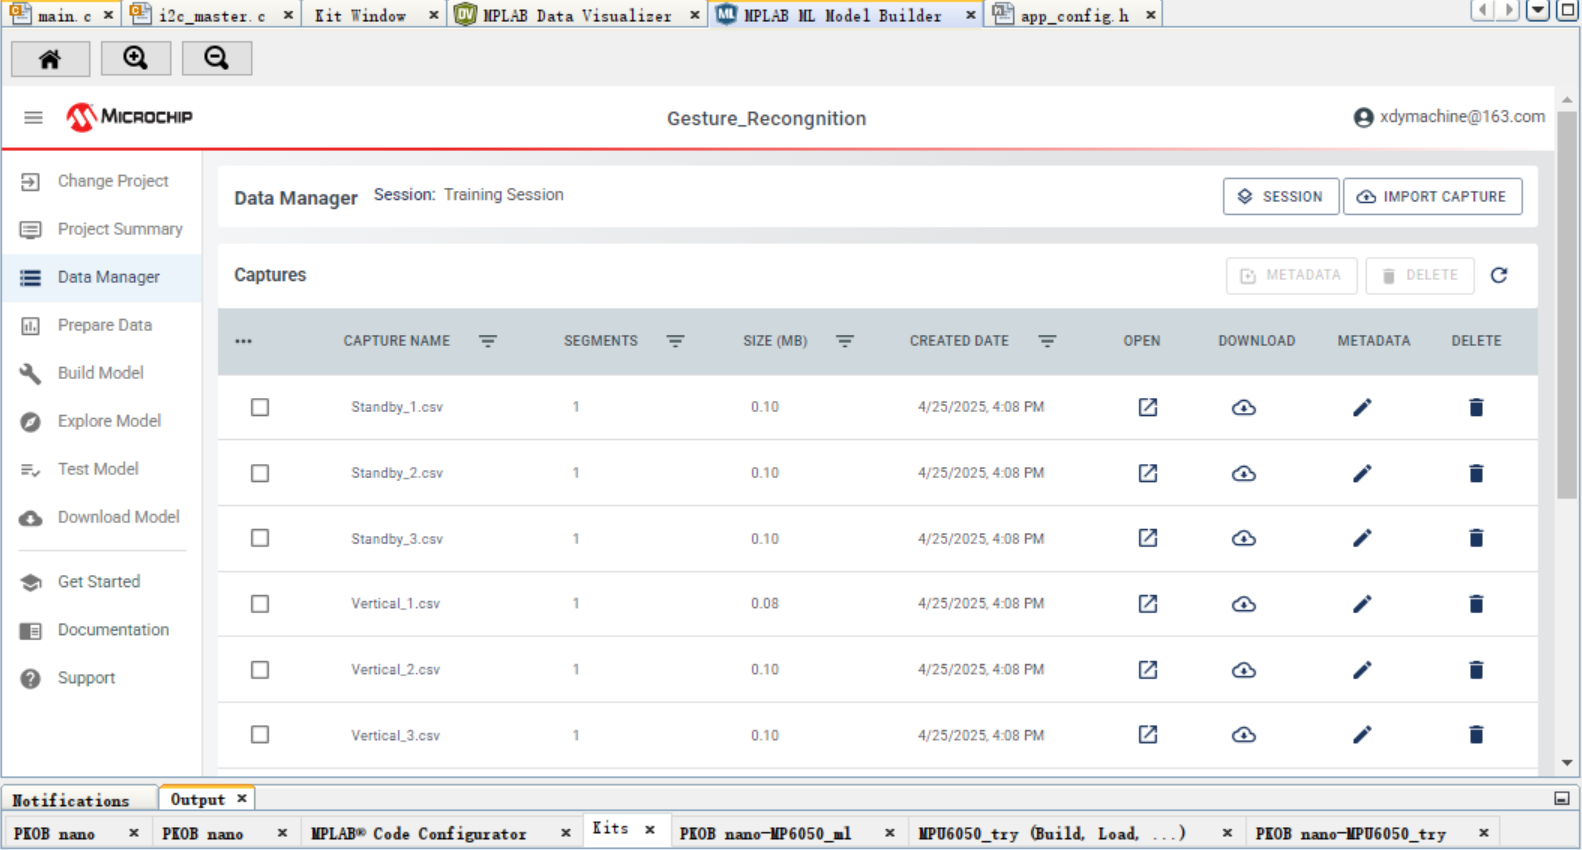This screenshot has width=1582, height=850.
Task: Open the Created Date column filter
Action: pos(1047,341)
